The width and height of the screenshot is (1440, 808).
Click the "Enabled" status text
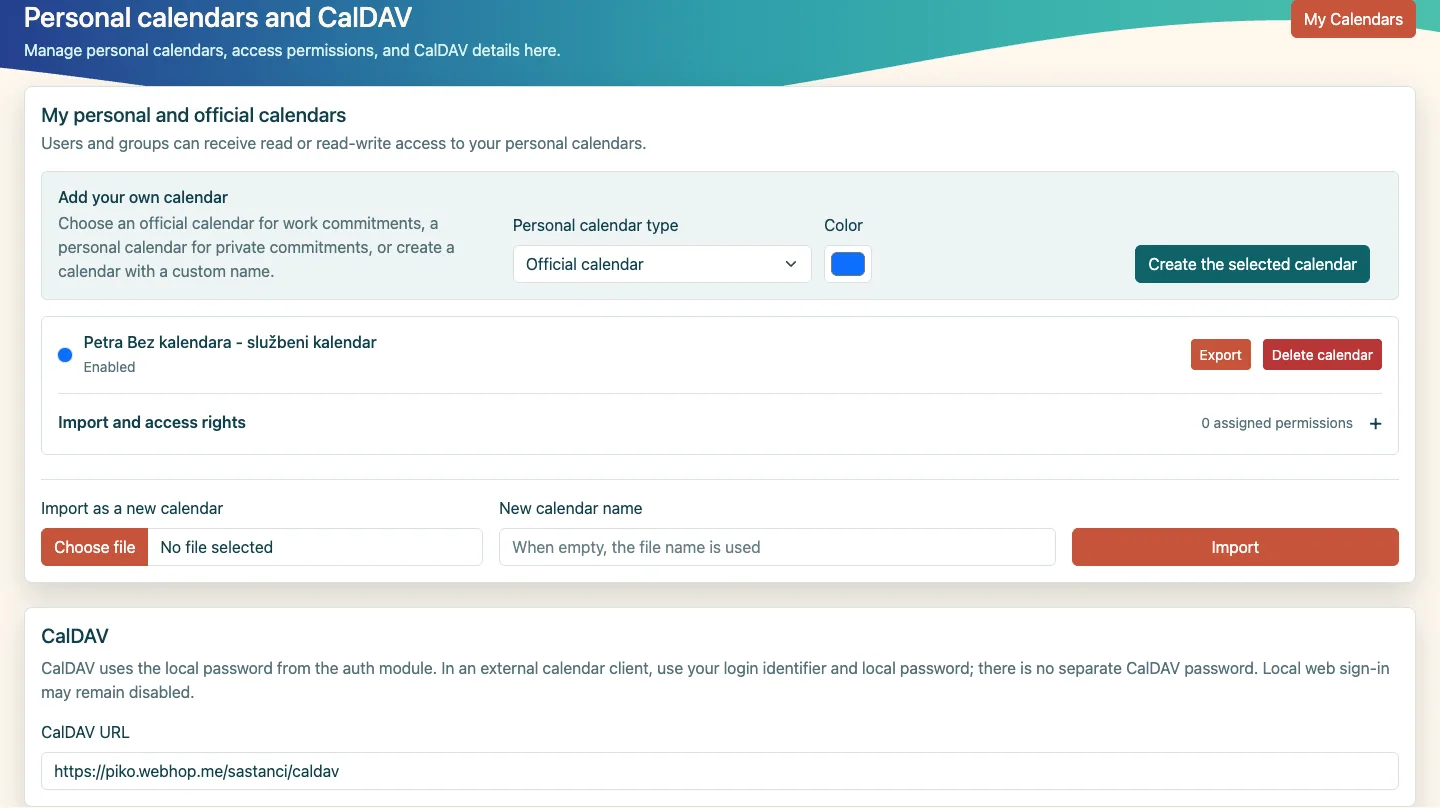(109, 367)
